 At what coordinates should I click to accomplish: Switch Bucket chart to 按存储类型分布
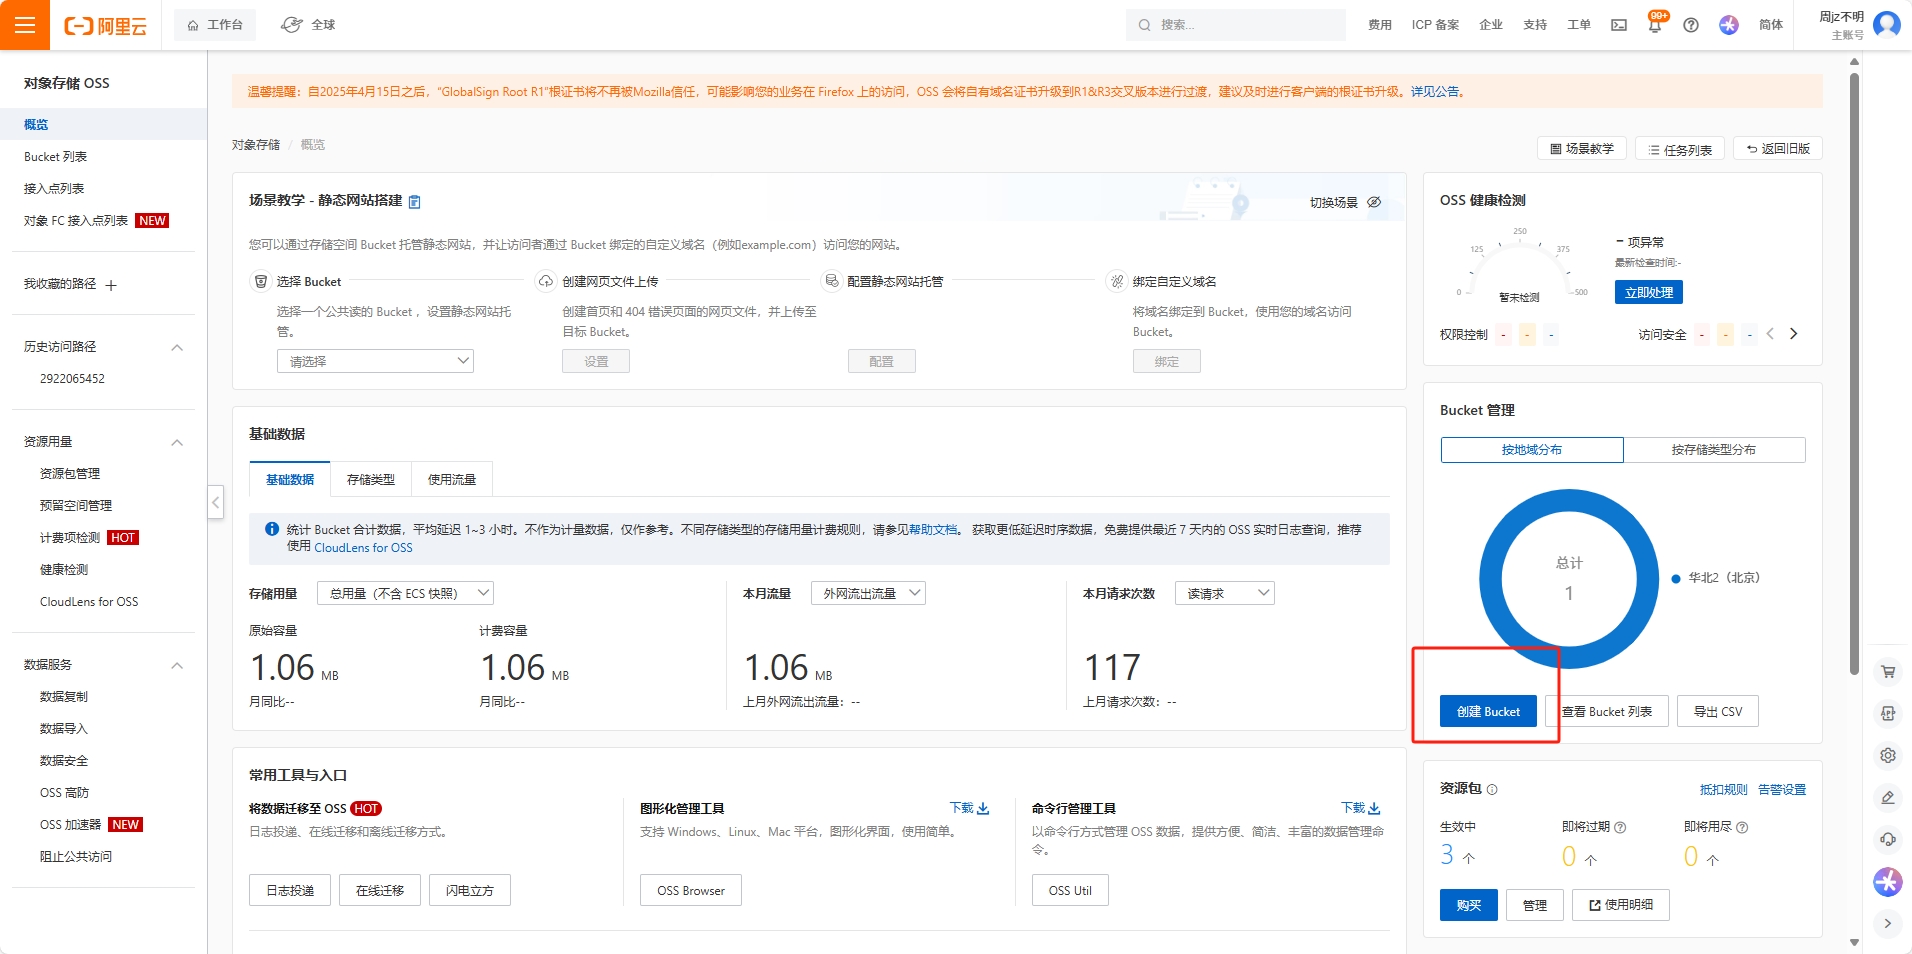(1713, 450)
